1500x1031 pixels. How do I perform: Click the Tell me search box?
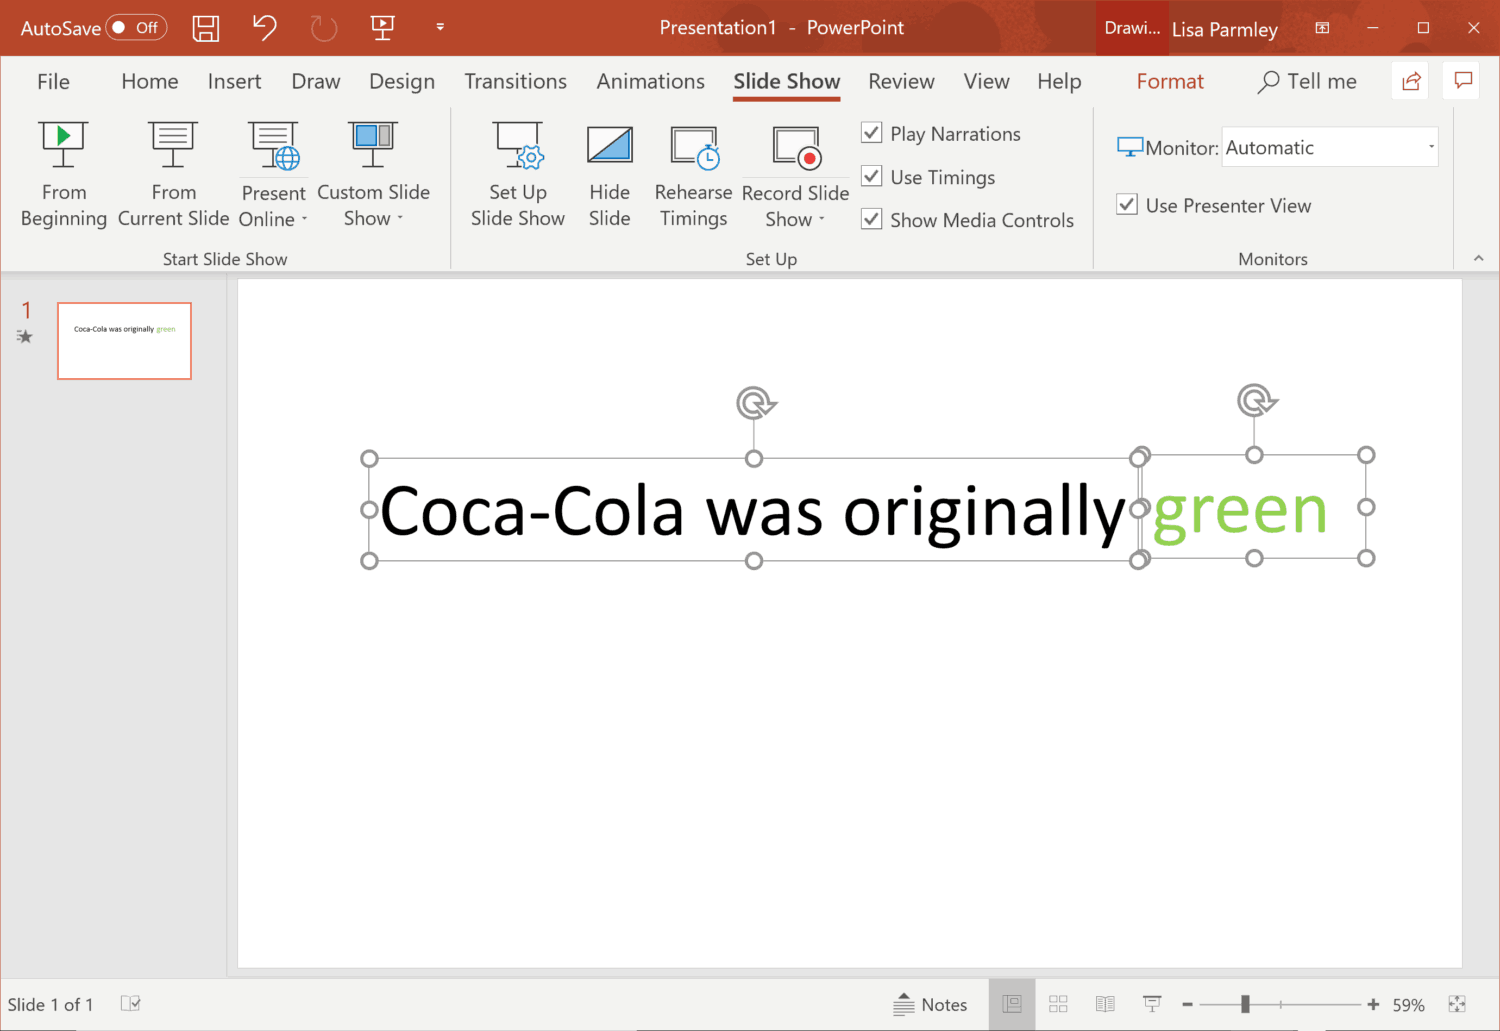tap(1307, 81)
